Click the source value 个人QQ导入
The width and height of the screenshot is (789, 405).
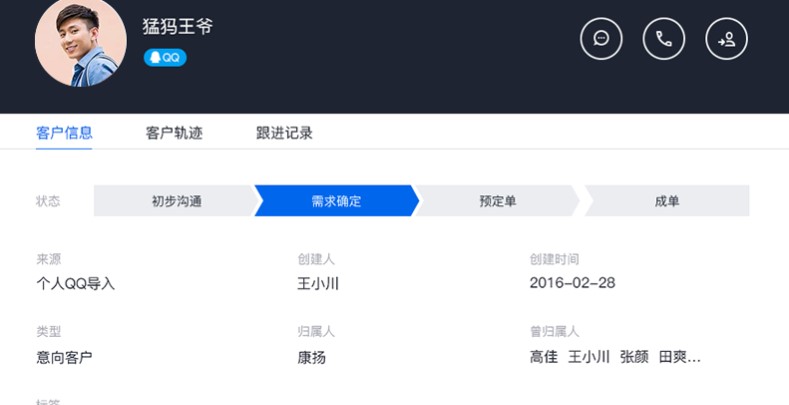point(76,283)
